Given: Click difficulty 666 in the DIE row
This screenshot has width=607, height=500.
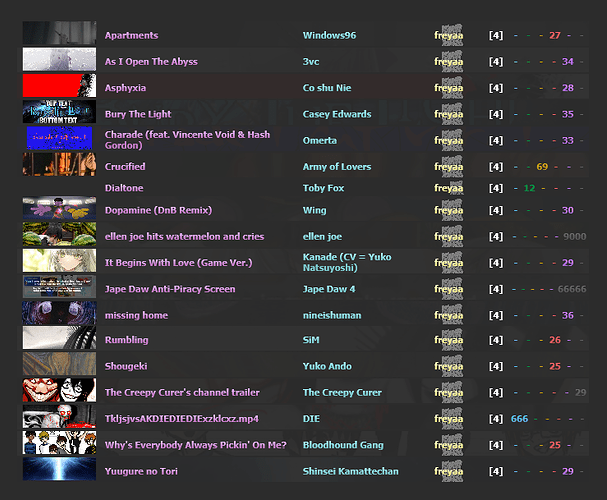Looking at the screenshot, I should tap(519, 418).
